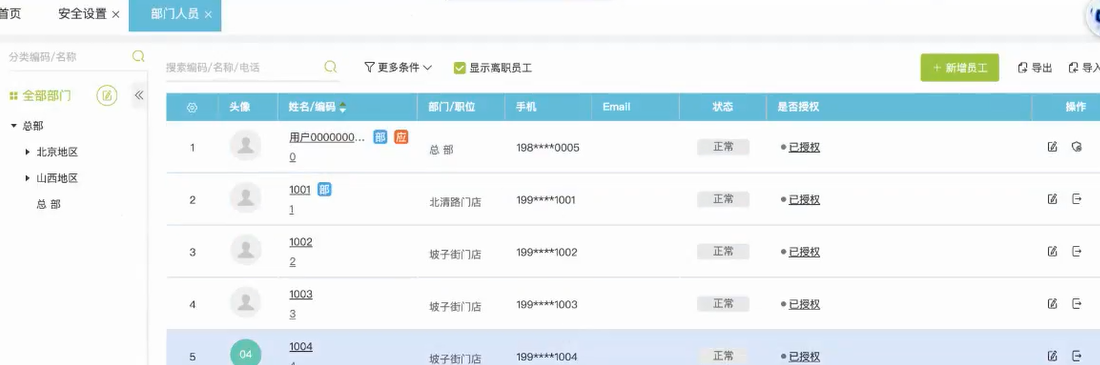
Task: Toggle 显示离职员工 checkbox
Action: coord(460,68)
